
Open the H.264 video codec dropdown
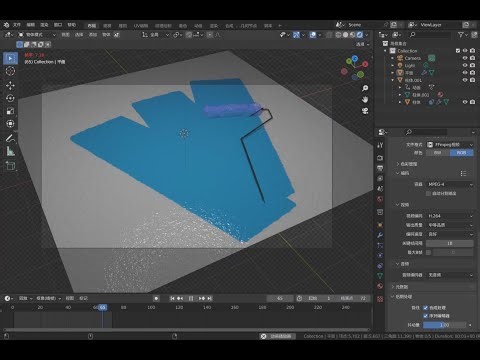pyautogui.click(x=450, y=216)
